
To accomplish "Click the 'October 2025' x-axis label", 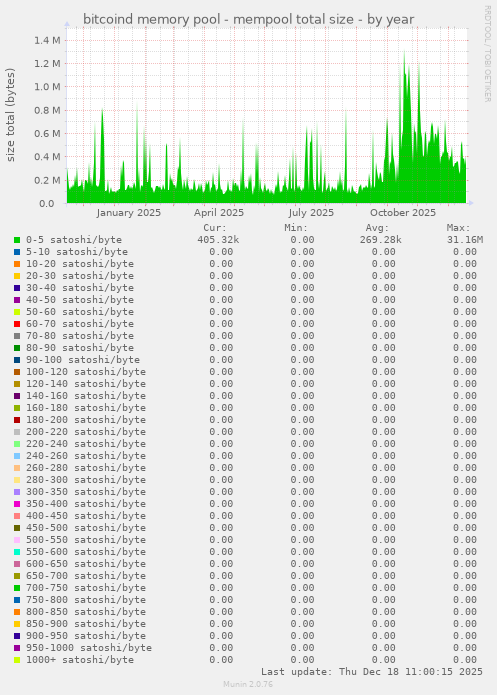I will point(403,213).
